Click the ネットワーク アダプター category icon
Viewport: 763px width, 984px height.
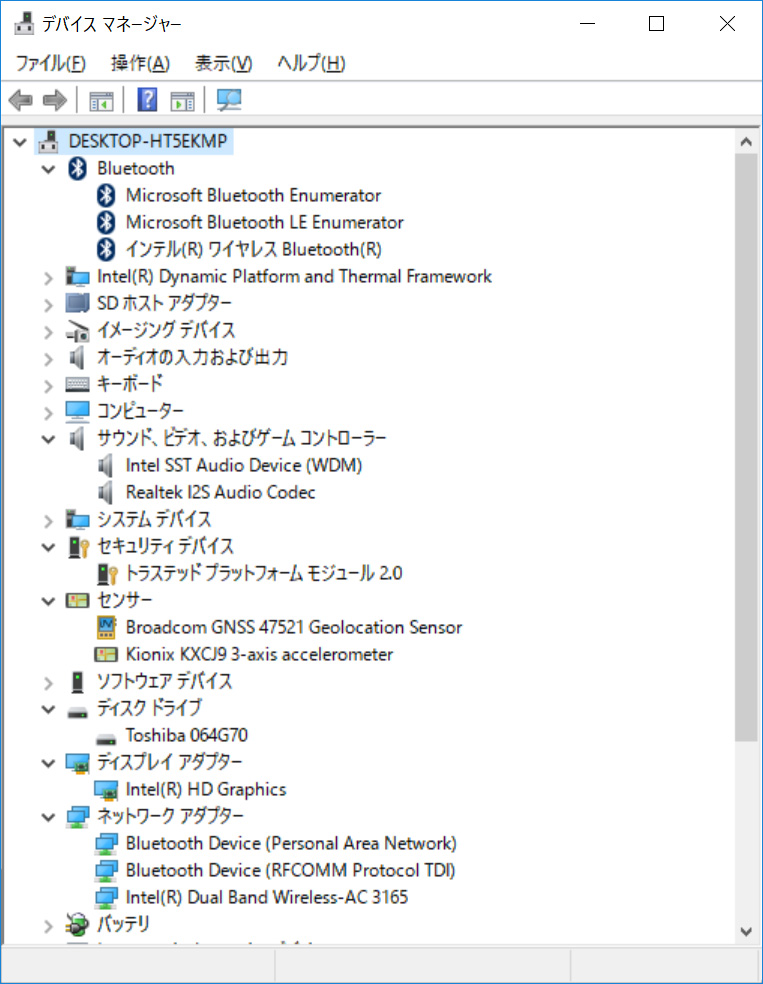click(x=77, y=816)
